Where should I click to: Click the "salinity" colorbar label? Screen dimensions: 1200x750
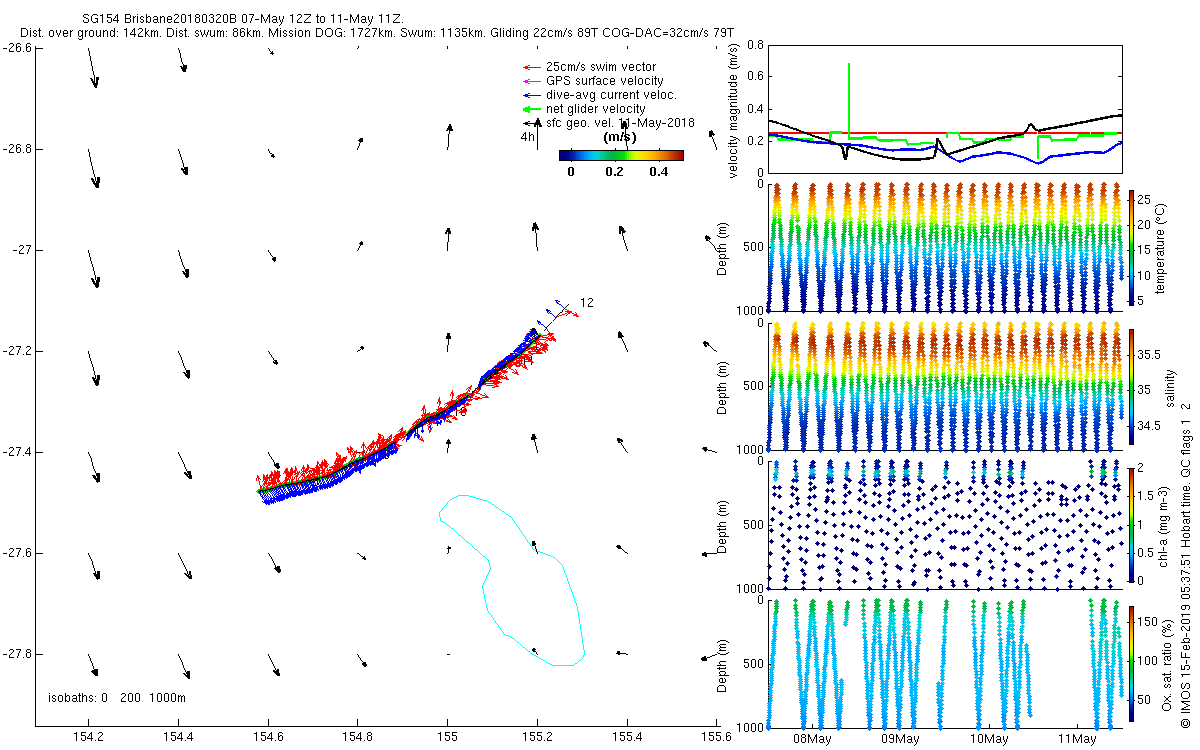[1169, 388]
